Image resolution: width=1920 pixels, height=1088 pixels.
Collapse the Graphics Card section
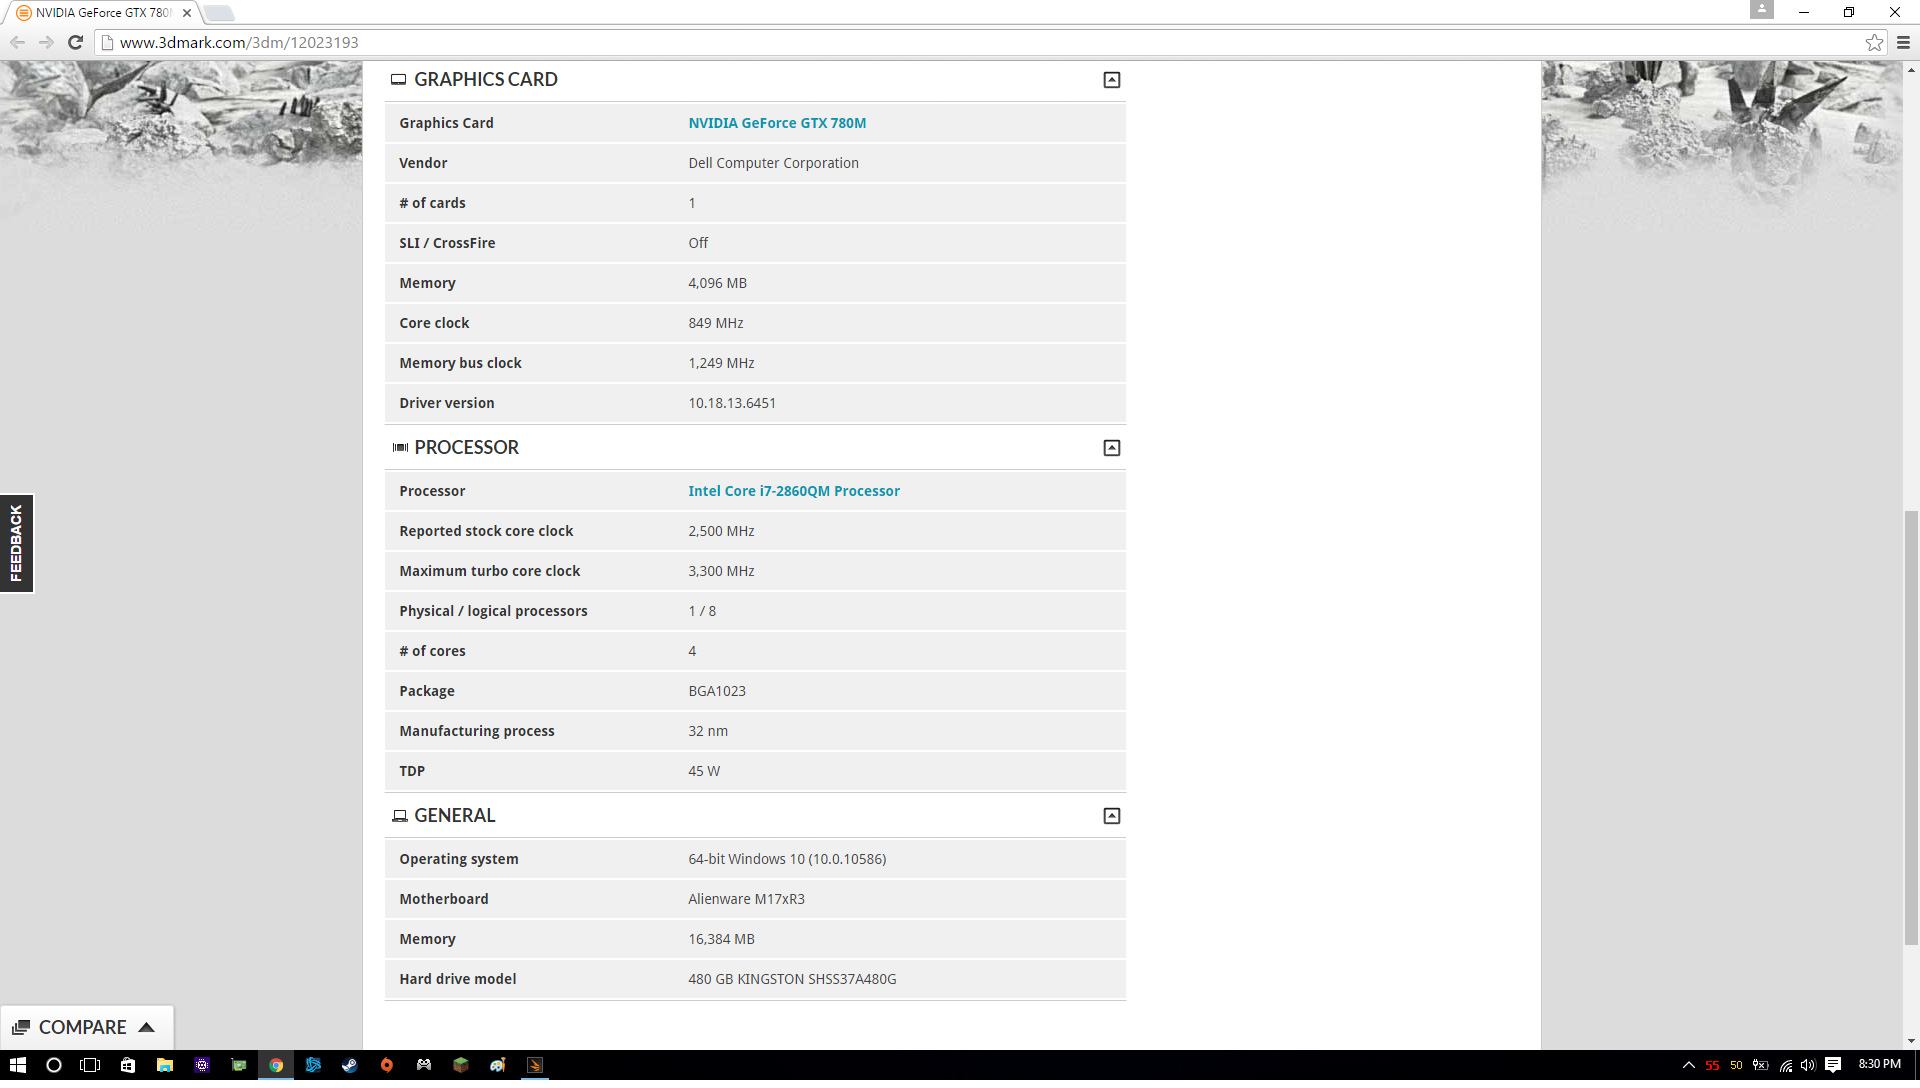[x=1111, y=80]
